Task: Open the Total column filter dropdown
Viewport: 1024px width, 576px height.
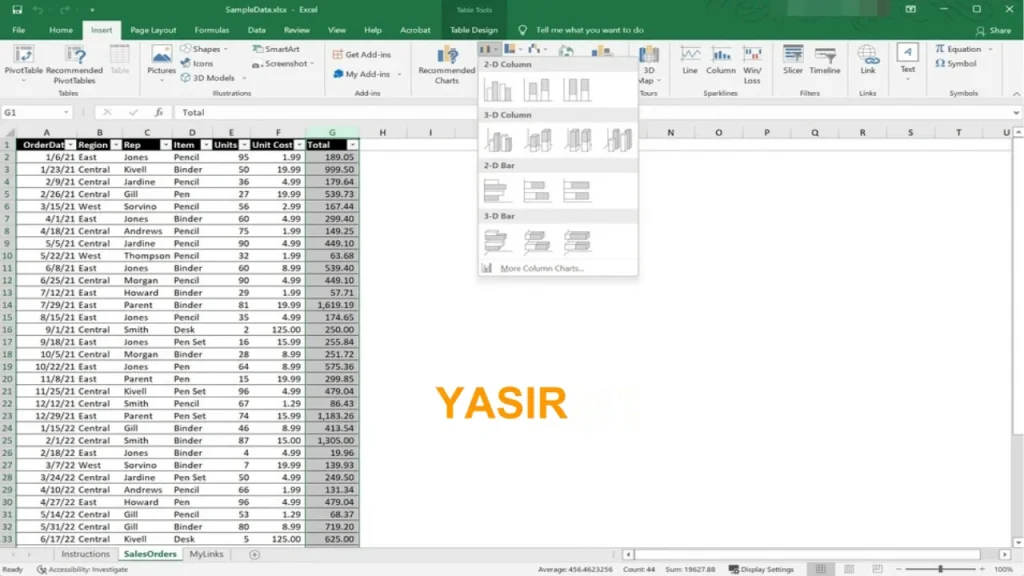Action: (353, 145)
